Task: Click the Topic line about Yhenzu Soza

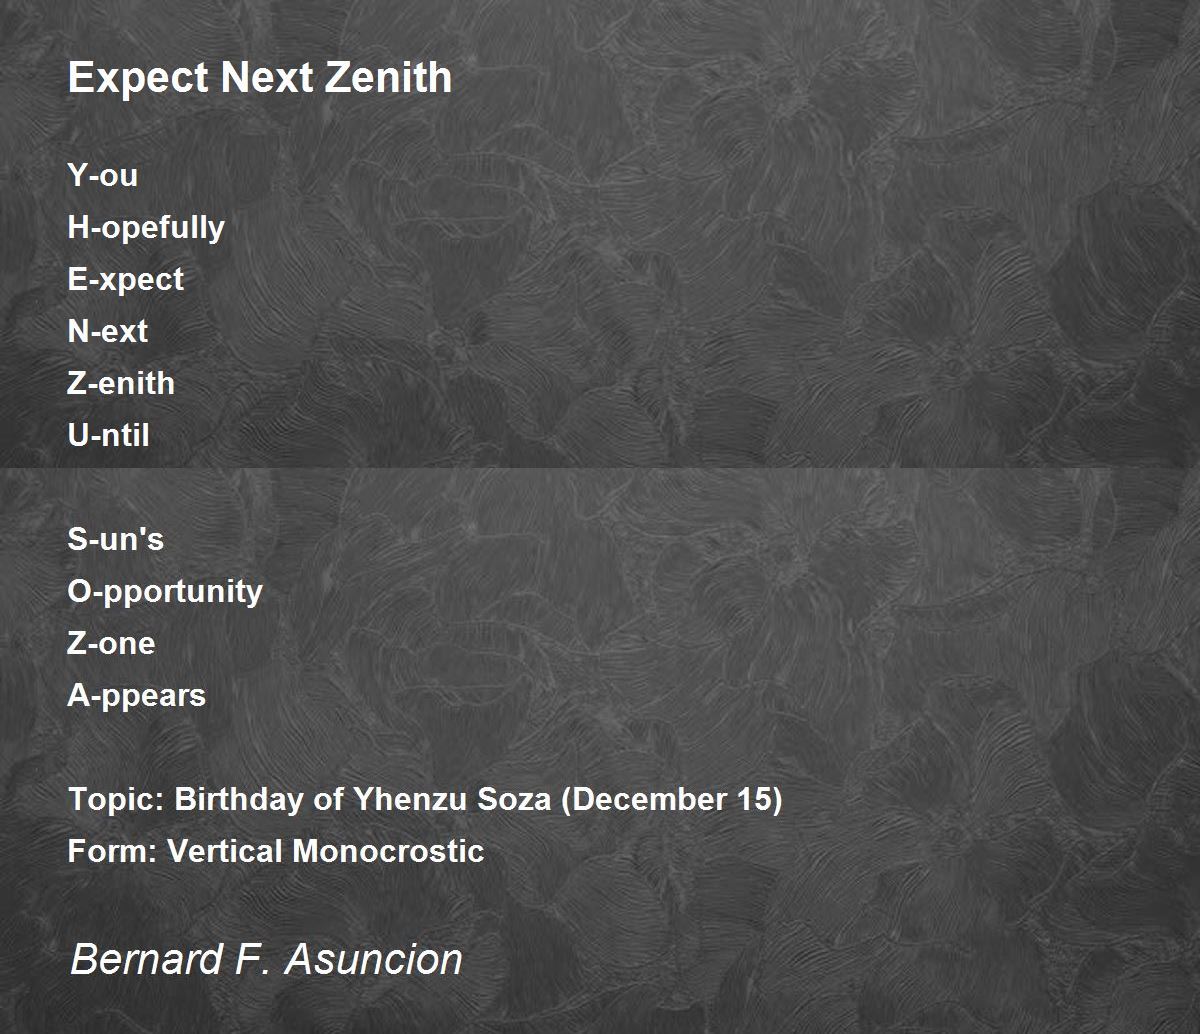Action: 425,800
